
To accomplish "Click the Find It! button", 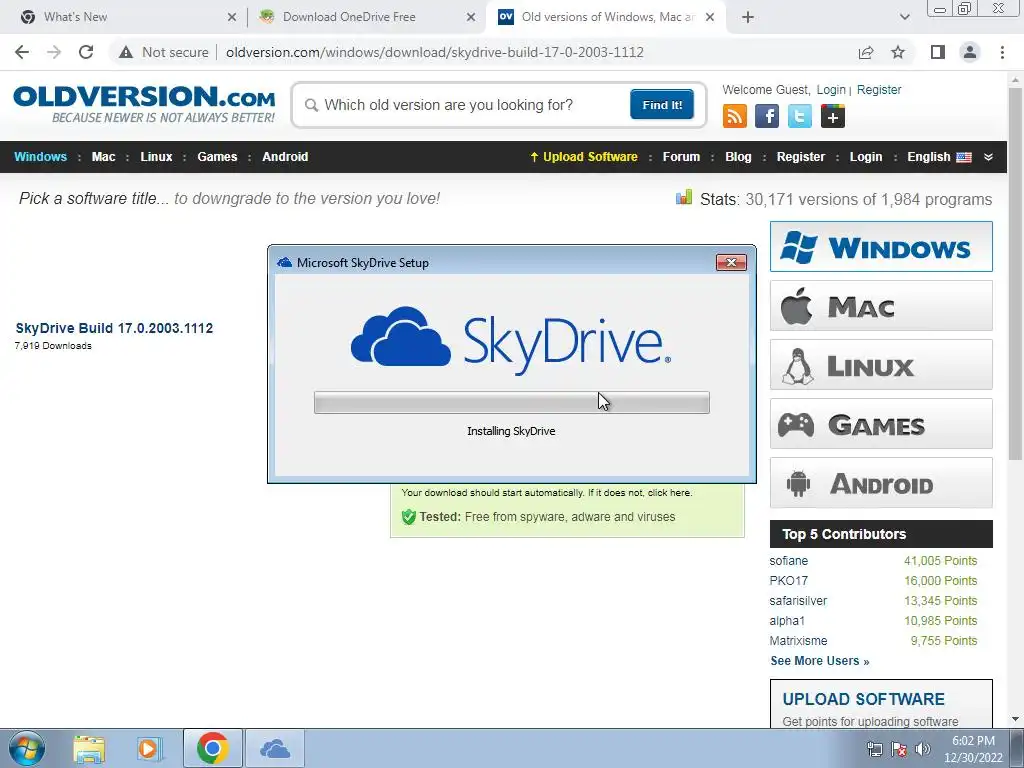I will [x=662, y=104].
